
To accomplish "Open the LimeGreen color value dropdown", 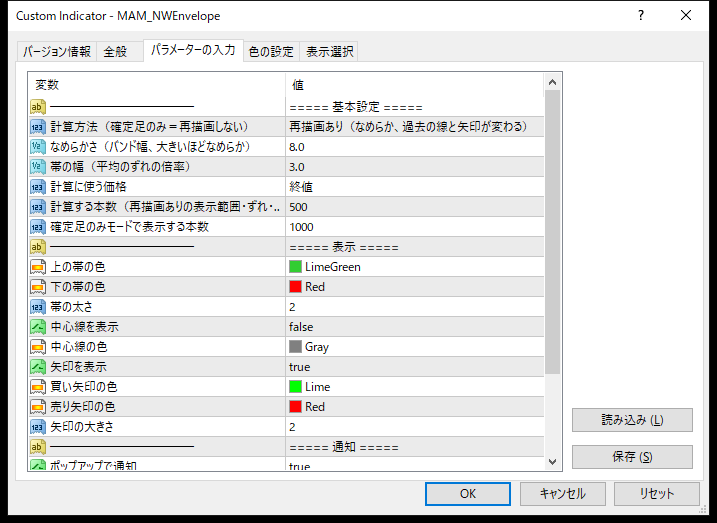I will [415, 267].
